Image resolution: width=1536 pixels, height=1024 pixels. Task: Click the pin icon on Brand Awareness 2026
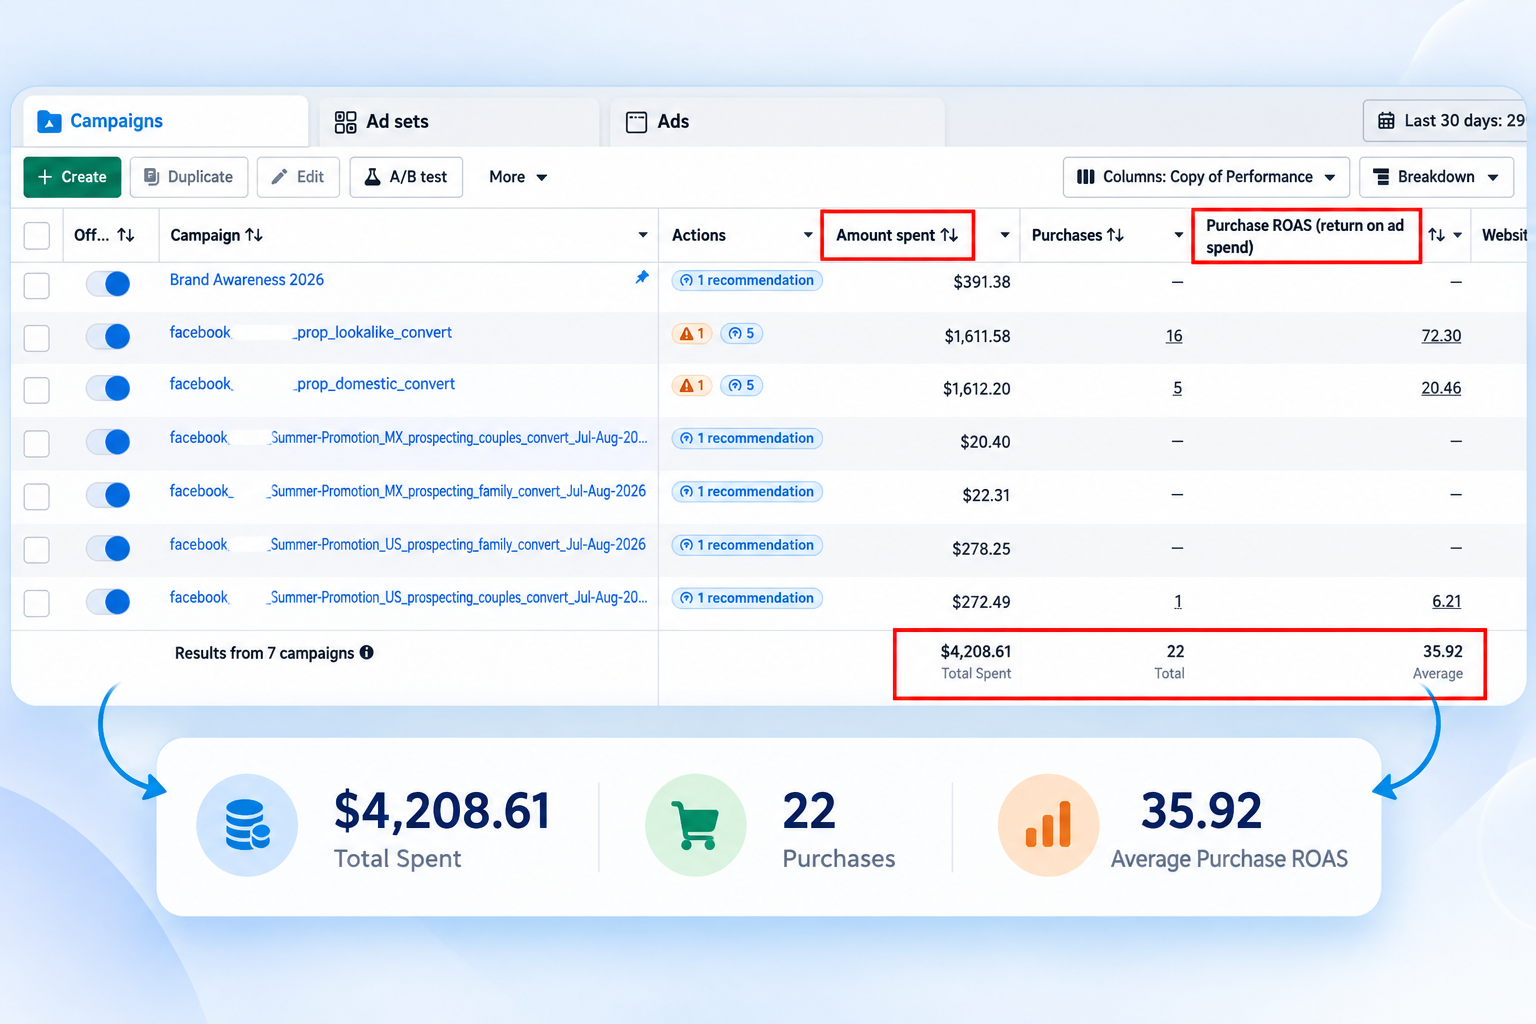[x=642, y=277]
